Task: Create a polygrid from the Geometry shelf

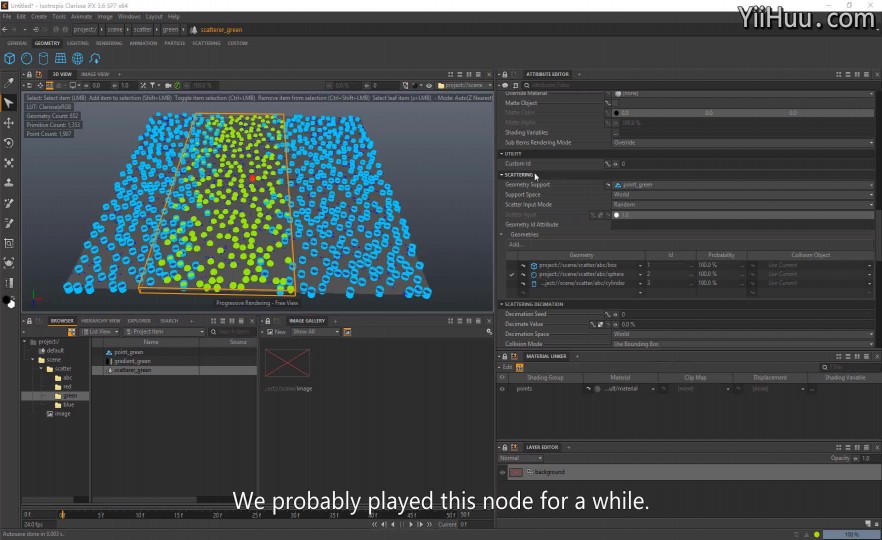Action: coord(60,58)
